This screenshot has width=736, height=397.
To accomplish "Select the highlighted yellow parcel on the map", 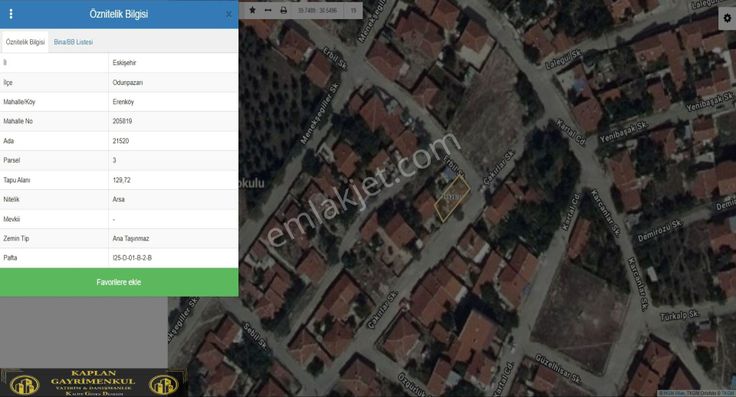I will tap(452, 198).
